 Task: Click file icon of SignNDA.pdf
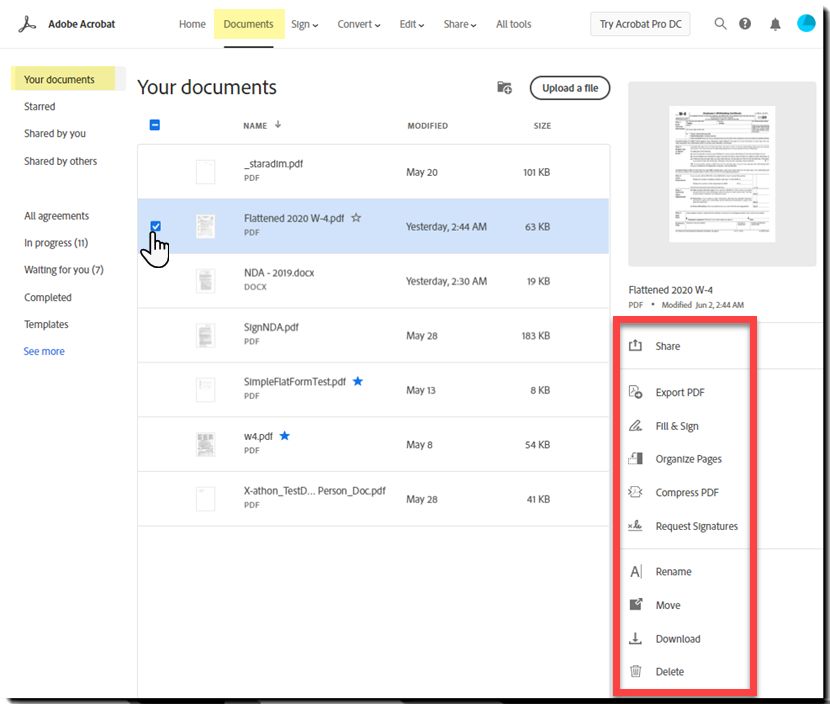coord(205,336)
